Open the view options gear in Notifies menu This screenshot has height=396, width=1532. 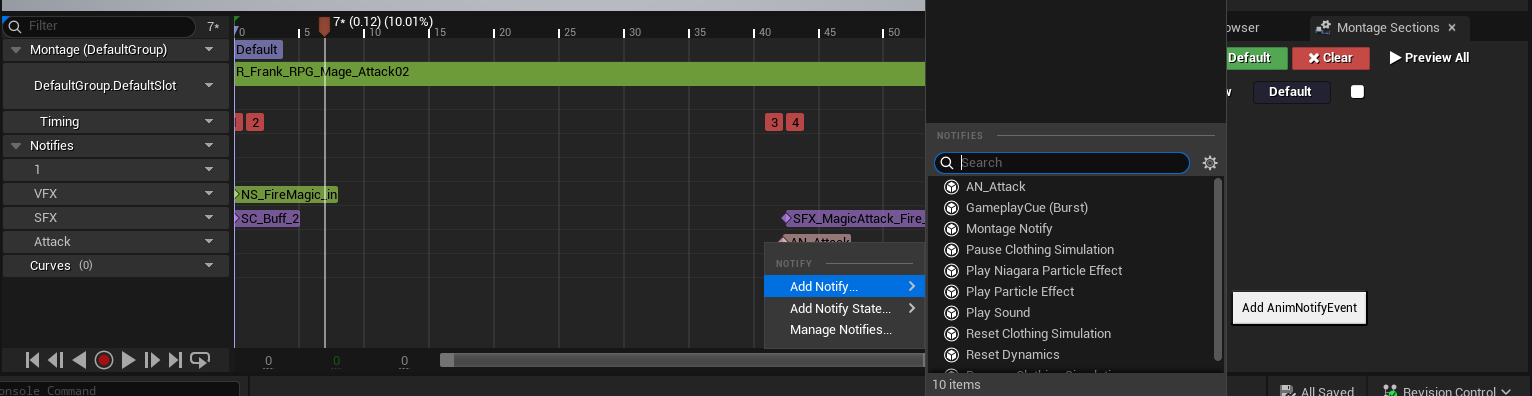(x=1210, y=163)
